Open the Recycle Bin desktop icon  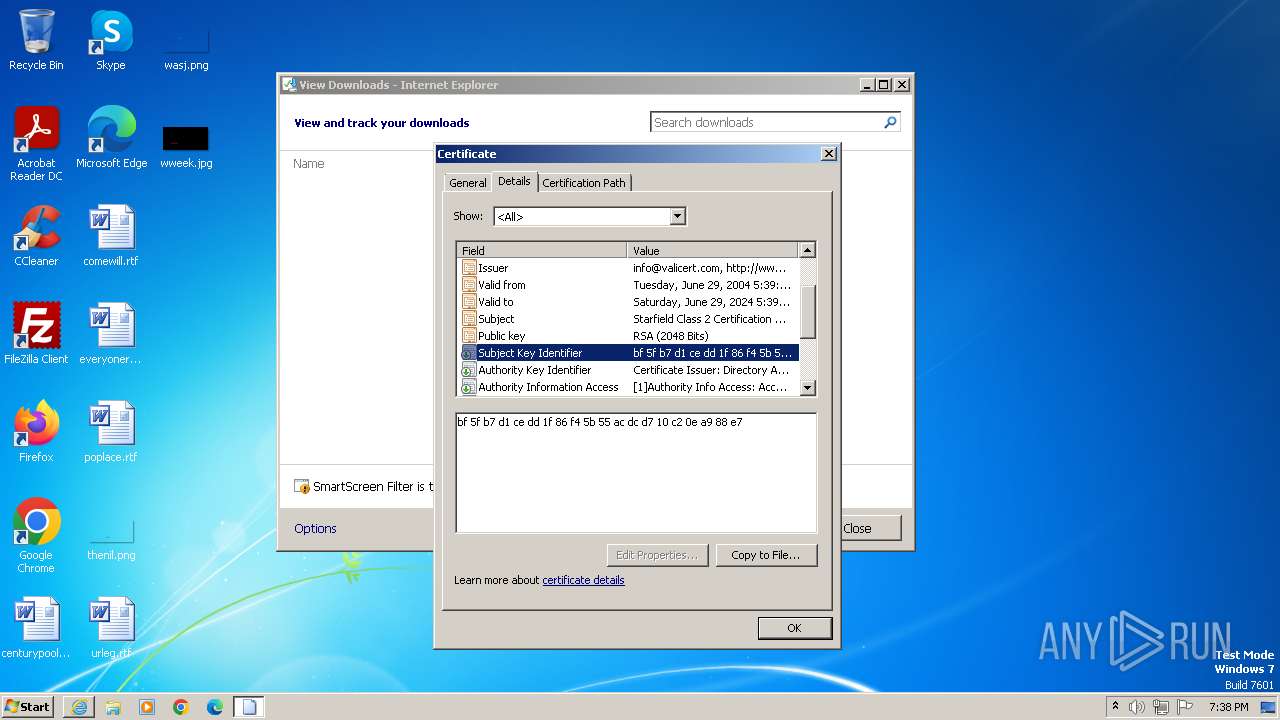36,40
